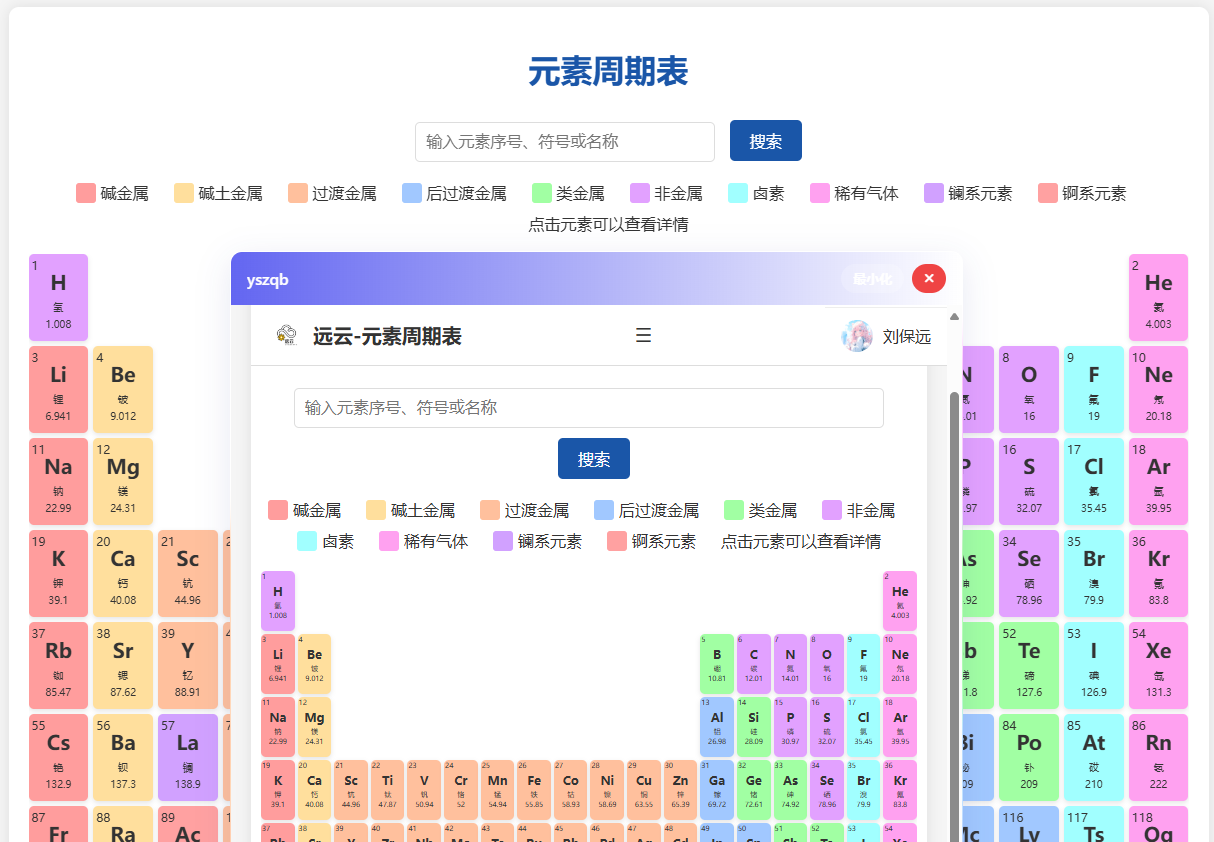1214x842 pixels.
Task: Click 锕系元素 color swatch in background legend
Action: pos(1048,193)
